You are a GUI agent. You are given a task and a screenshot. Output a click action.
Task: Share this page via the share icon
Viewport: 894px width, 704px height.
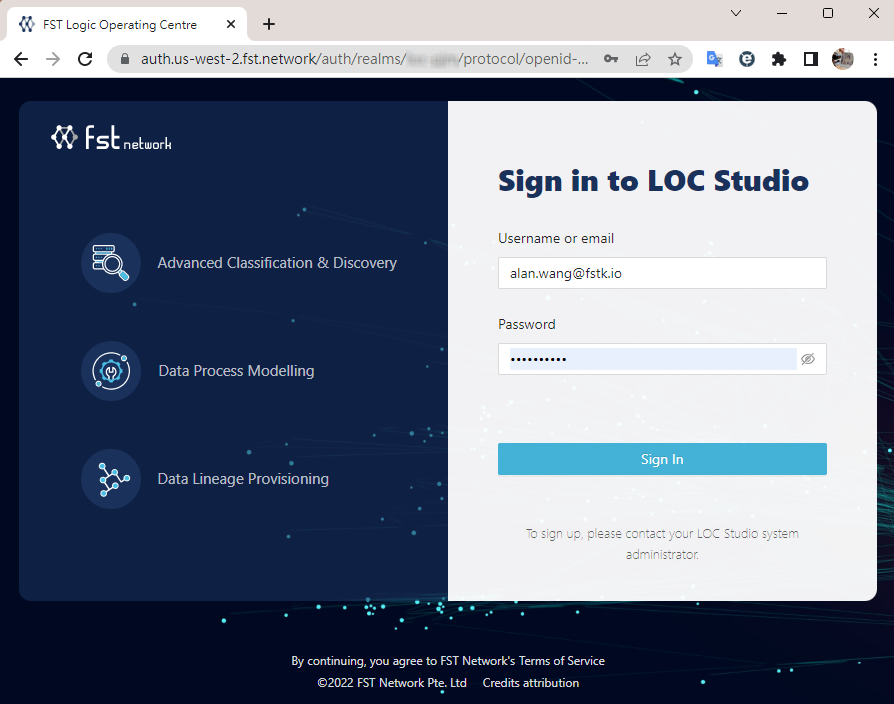[x=643, y=59]
